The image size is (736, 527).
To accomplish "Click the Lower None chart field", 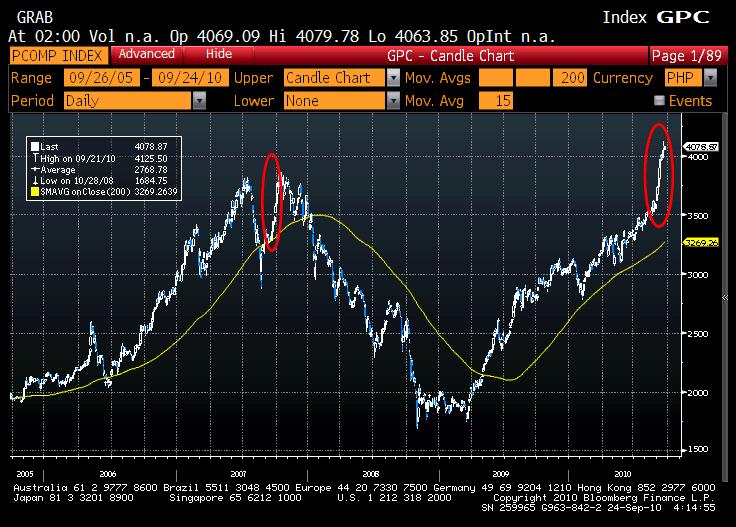I will 335,100.
